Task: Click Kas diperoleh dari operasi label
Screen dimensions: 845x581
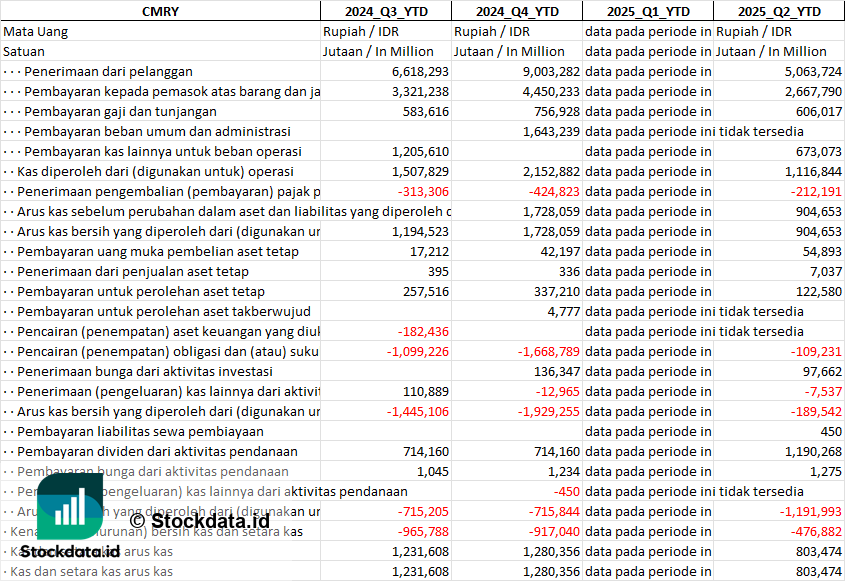Action: pyautogui.click(x=155, y=171)
